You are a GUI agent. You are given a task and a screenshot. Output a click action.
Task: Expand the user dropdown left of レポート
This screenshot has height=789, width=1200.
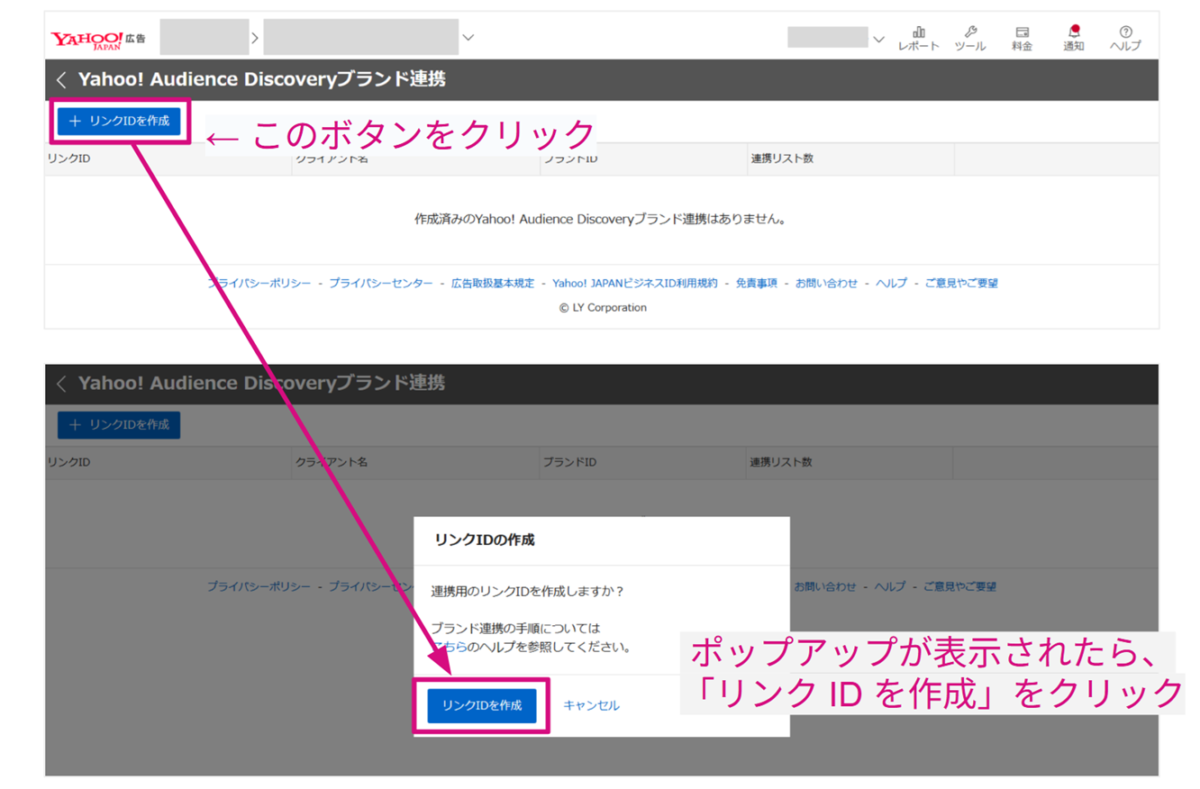[879, 40]
